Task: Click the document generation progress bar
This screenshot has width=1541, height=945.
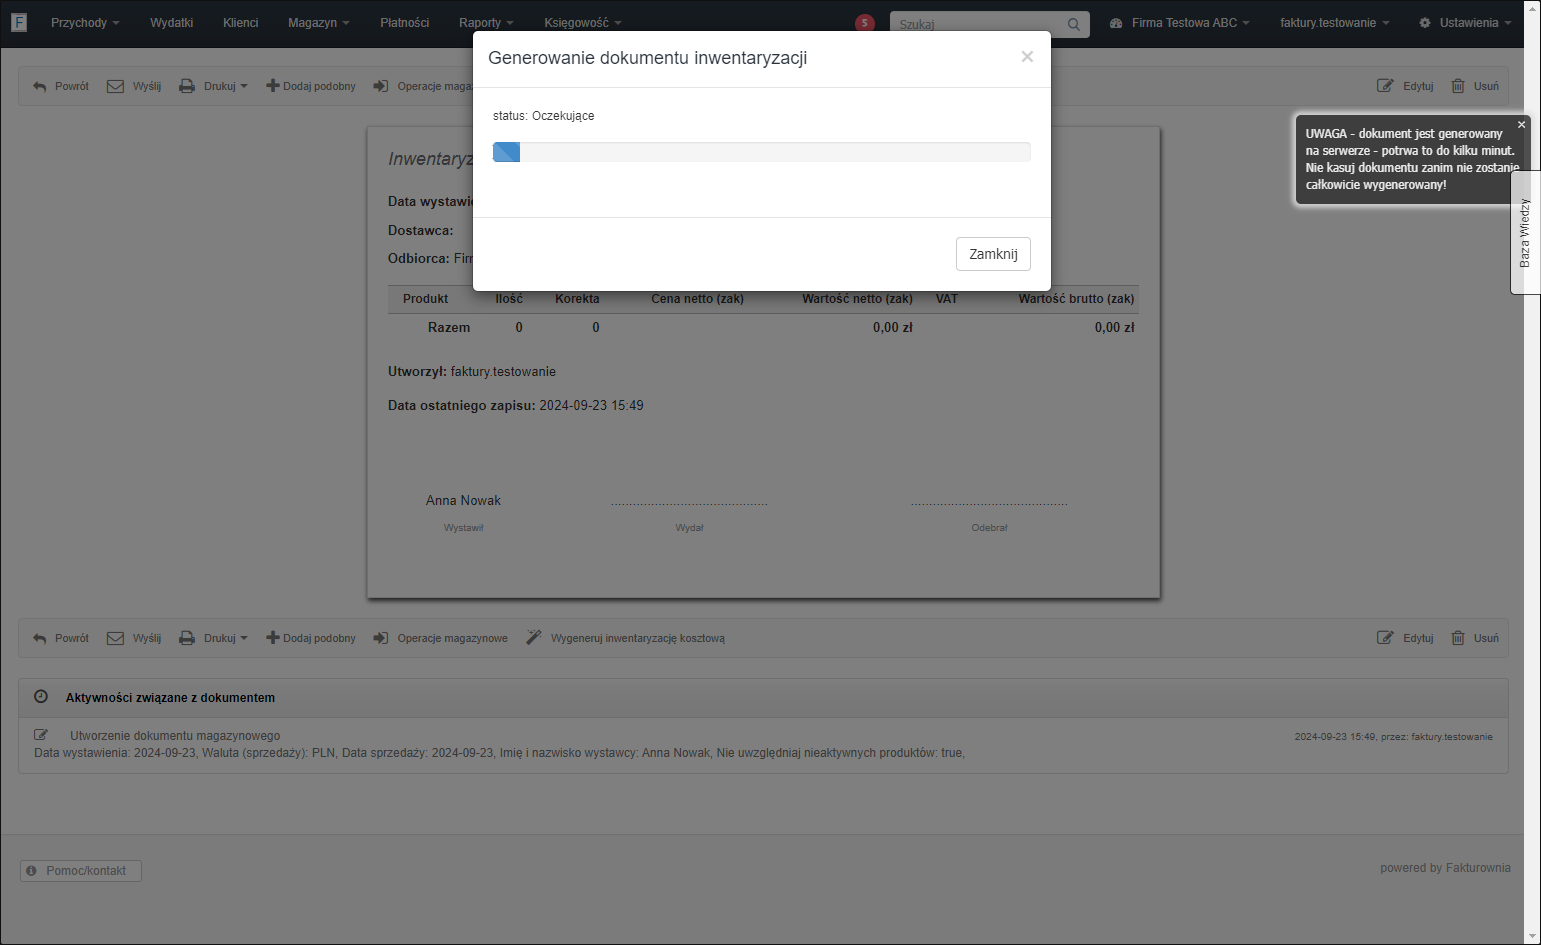Action: coord(762,152)
